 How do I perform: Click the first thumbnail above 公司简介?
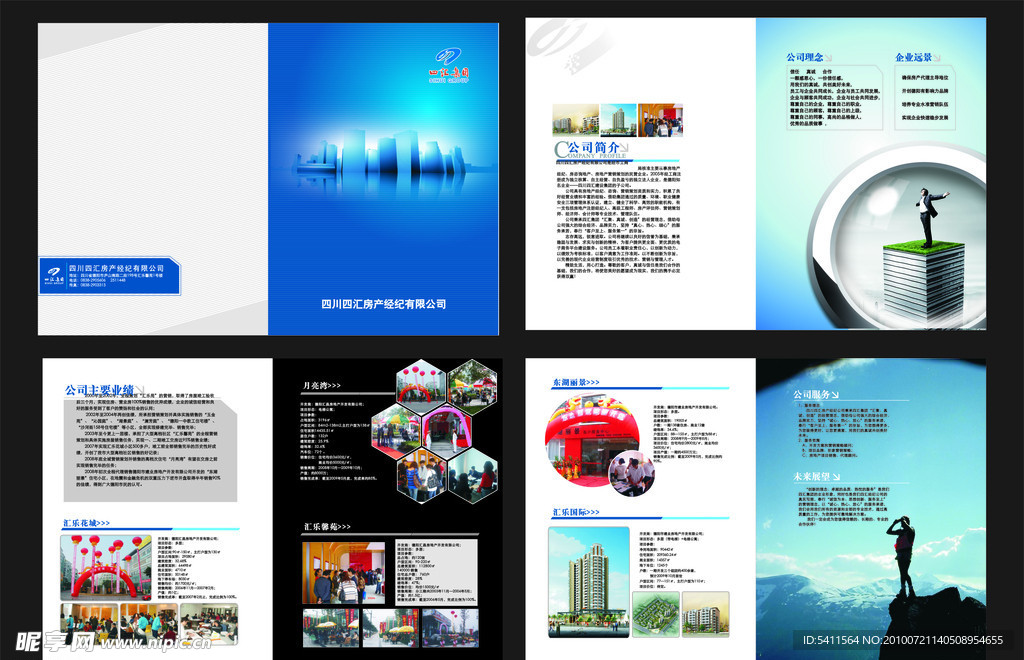point(575,119)
